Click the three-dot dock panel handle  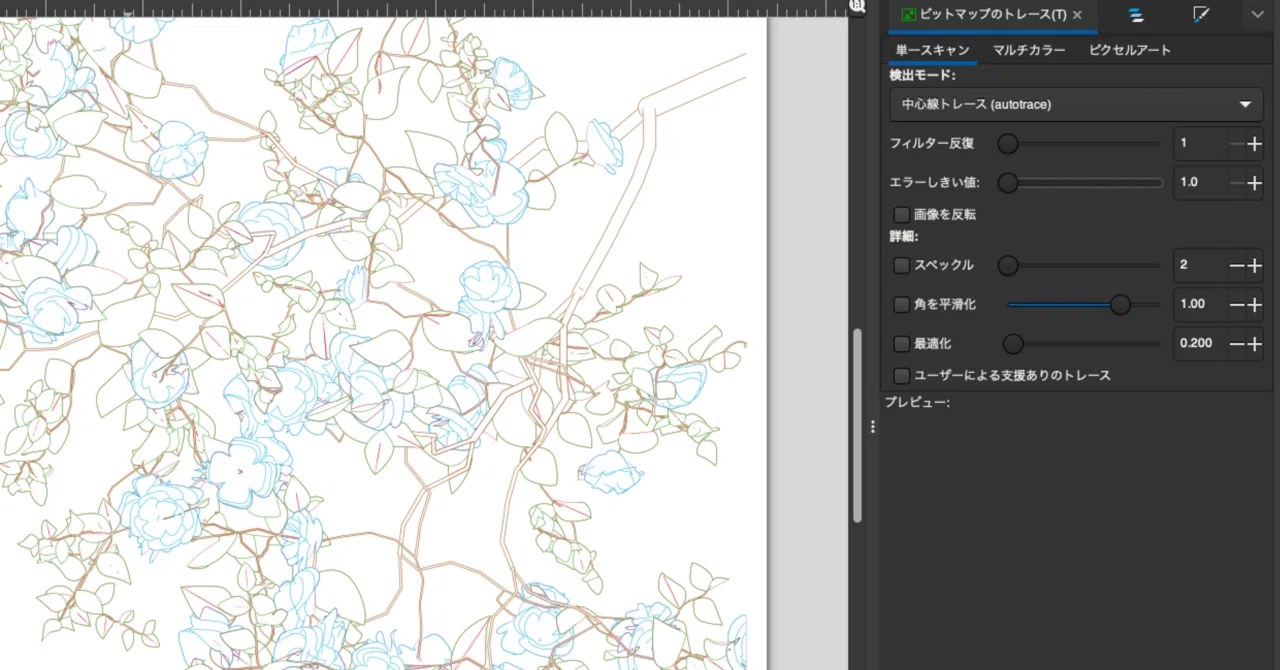click(872, 427)
